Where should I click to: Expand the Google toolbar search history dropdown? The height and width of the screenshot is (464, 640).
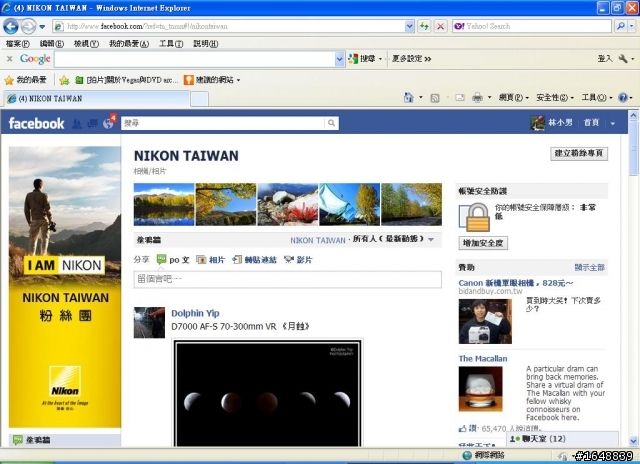coord(340,59)
